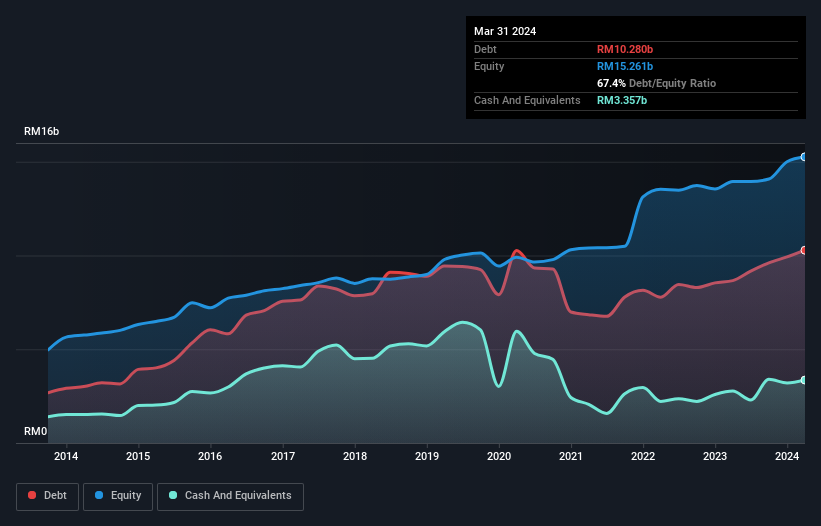Click the Equity row label in tooltip
The image size is (821, 526).
pos(489,66)
